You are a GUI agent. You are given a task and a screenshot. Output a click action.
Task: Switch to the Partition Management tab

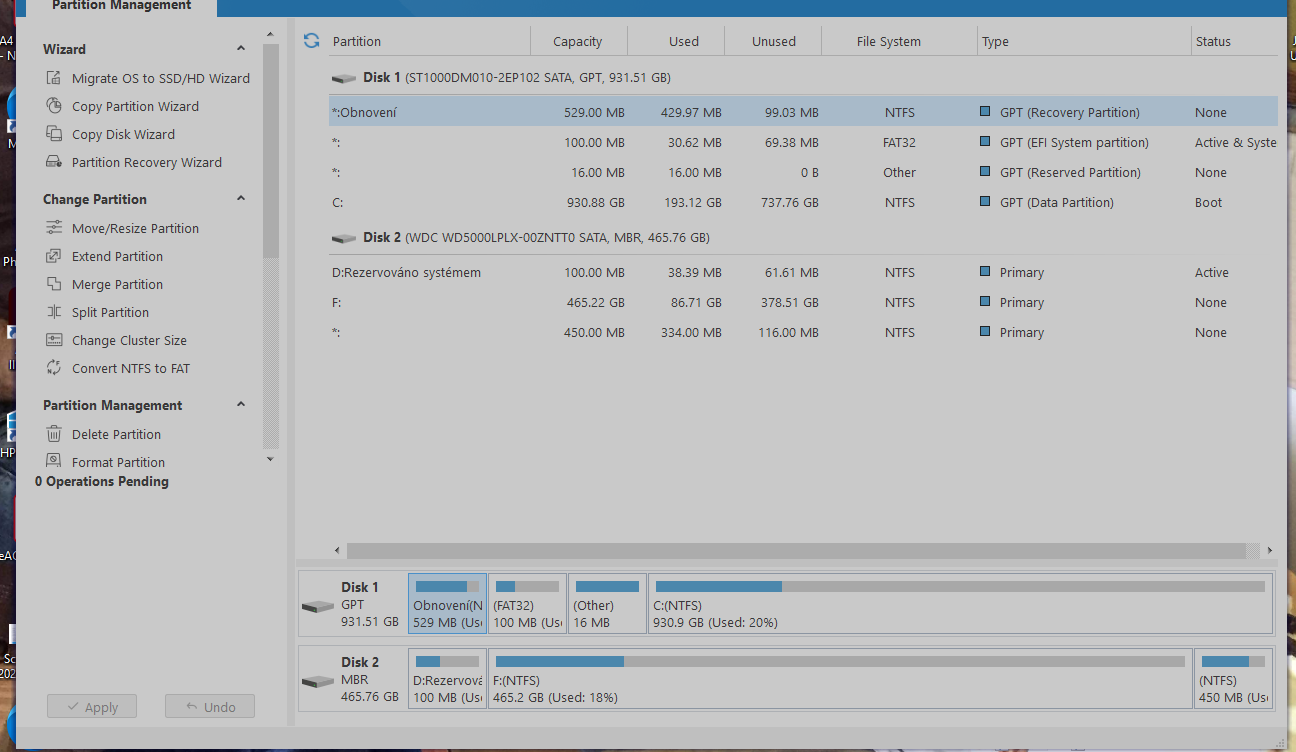[x=121, y=6]
